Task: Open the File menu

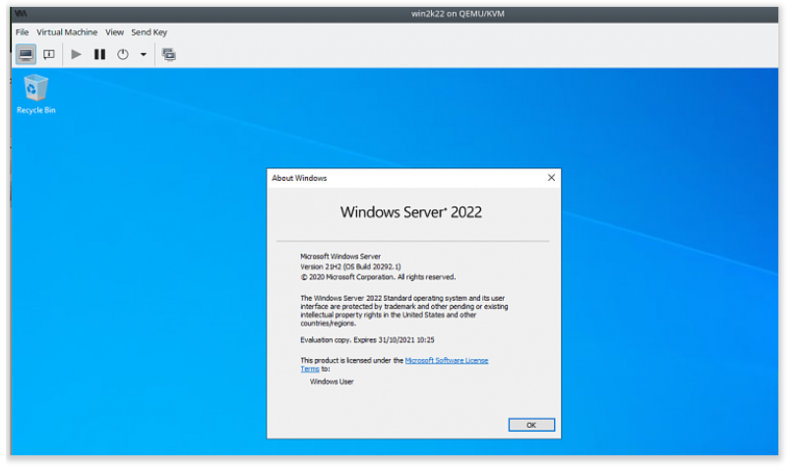Action: 22,32
